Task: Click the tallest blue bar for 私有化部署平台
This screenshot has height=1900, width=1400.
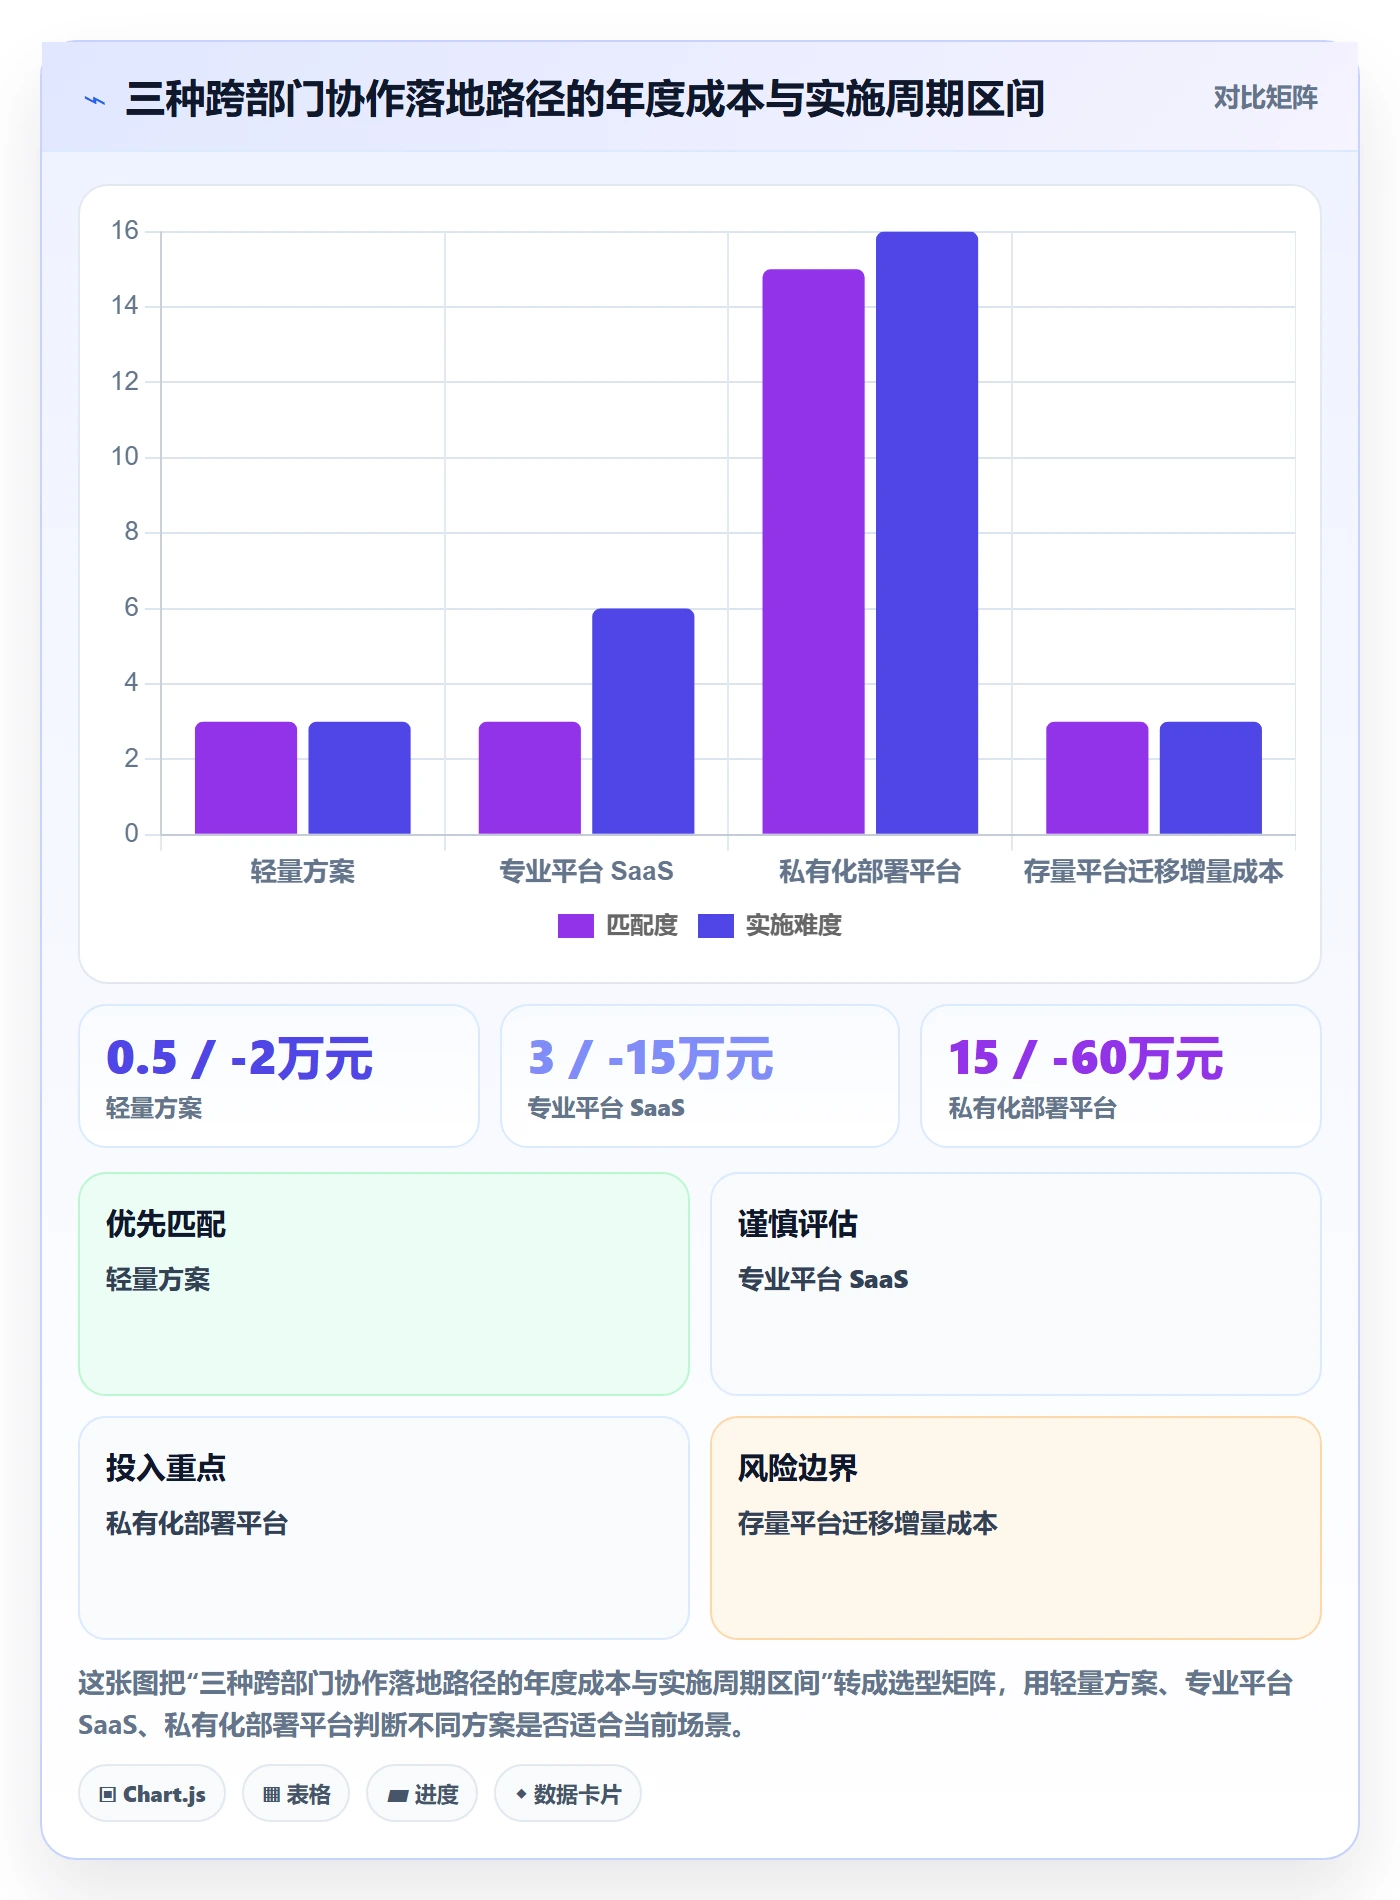Action: pyautogui.click(x=927, y=533)
